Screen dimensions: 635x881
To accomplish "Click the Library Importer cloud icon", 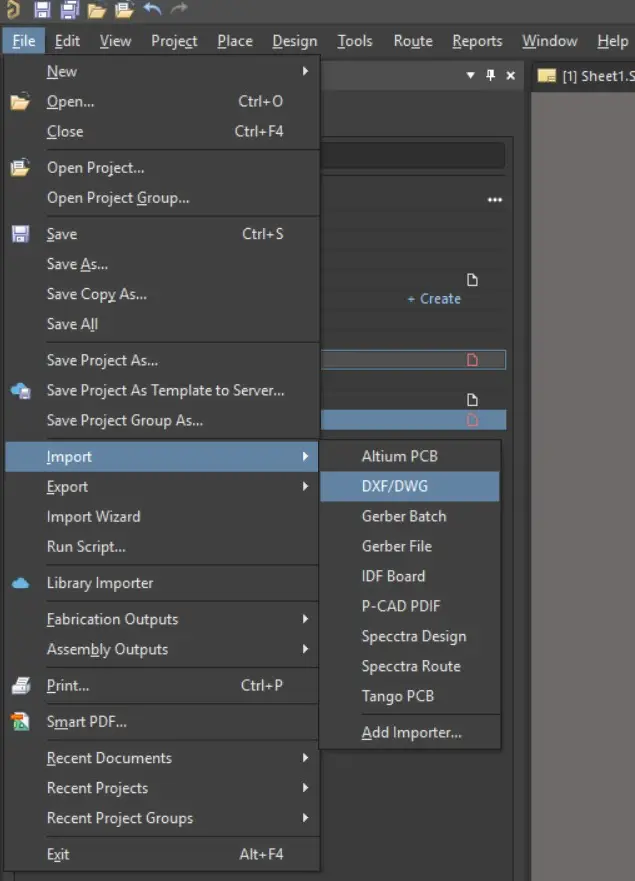I will click(20, 583).
